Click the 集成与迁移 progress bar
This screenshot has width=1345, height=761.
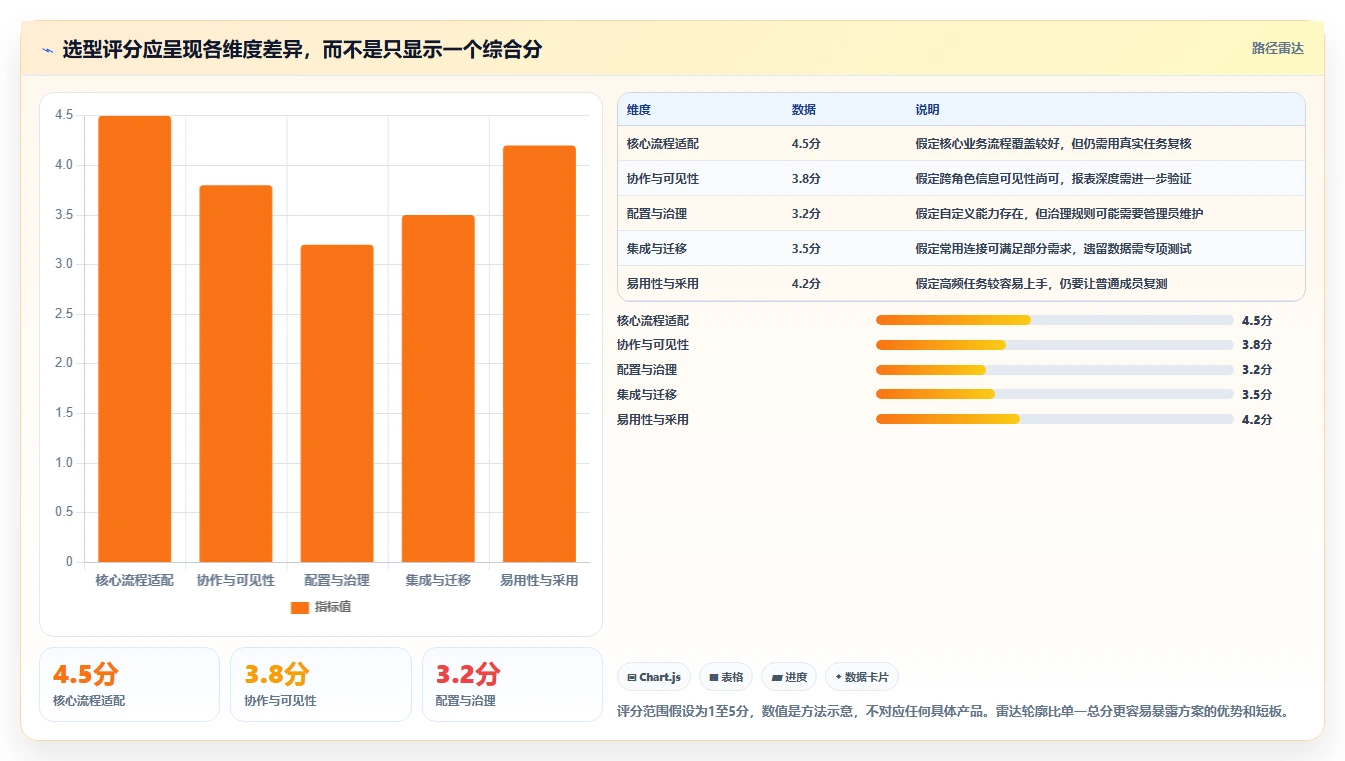click(1055, 395)
